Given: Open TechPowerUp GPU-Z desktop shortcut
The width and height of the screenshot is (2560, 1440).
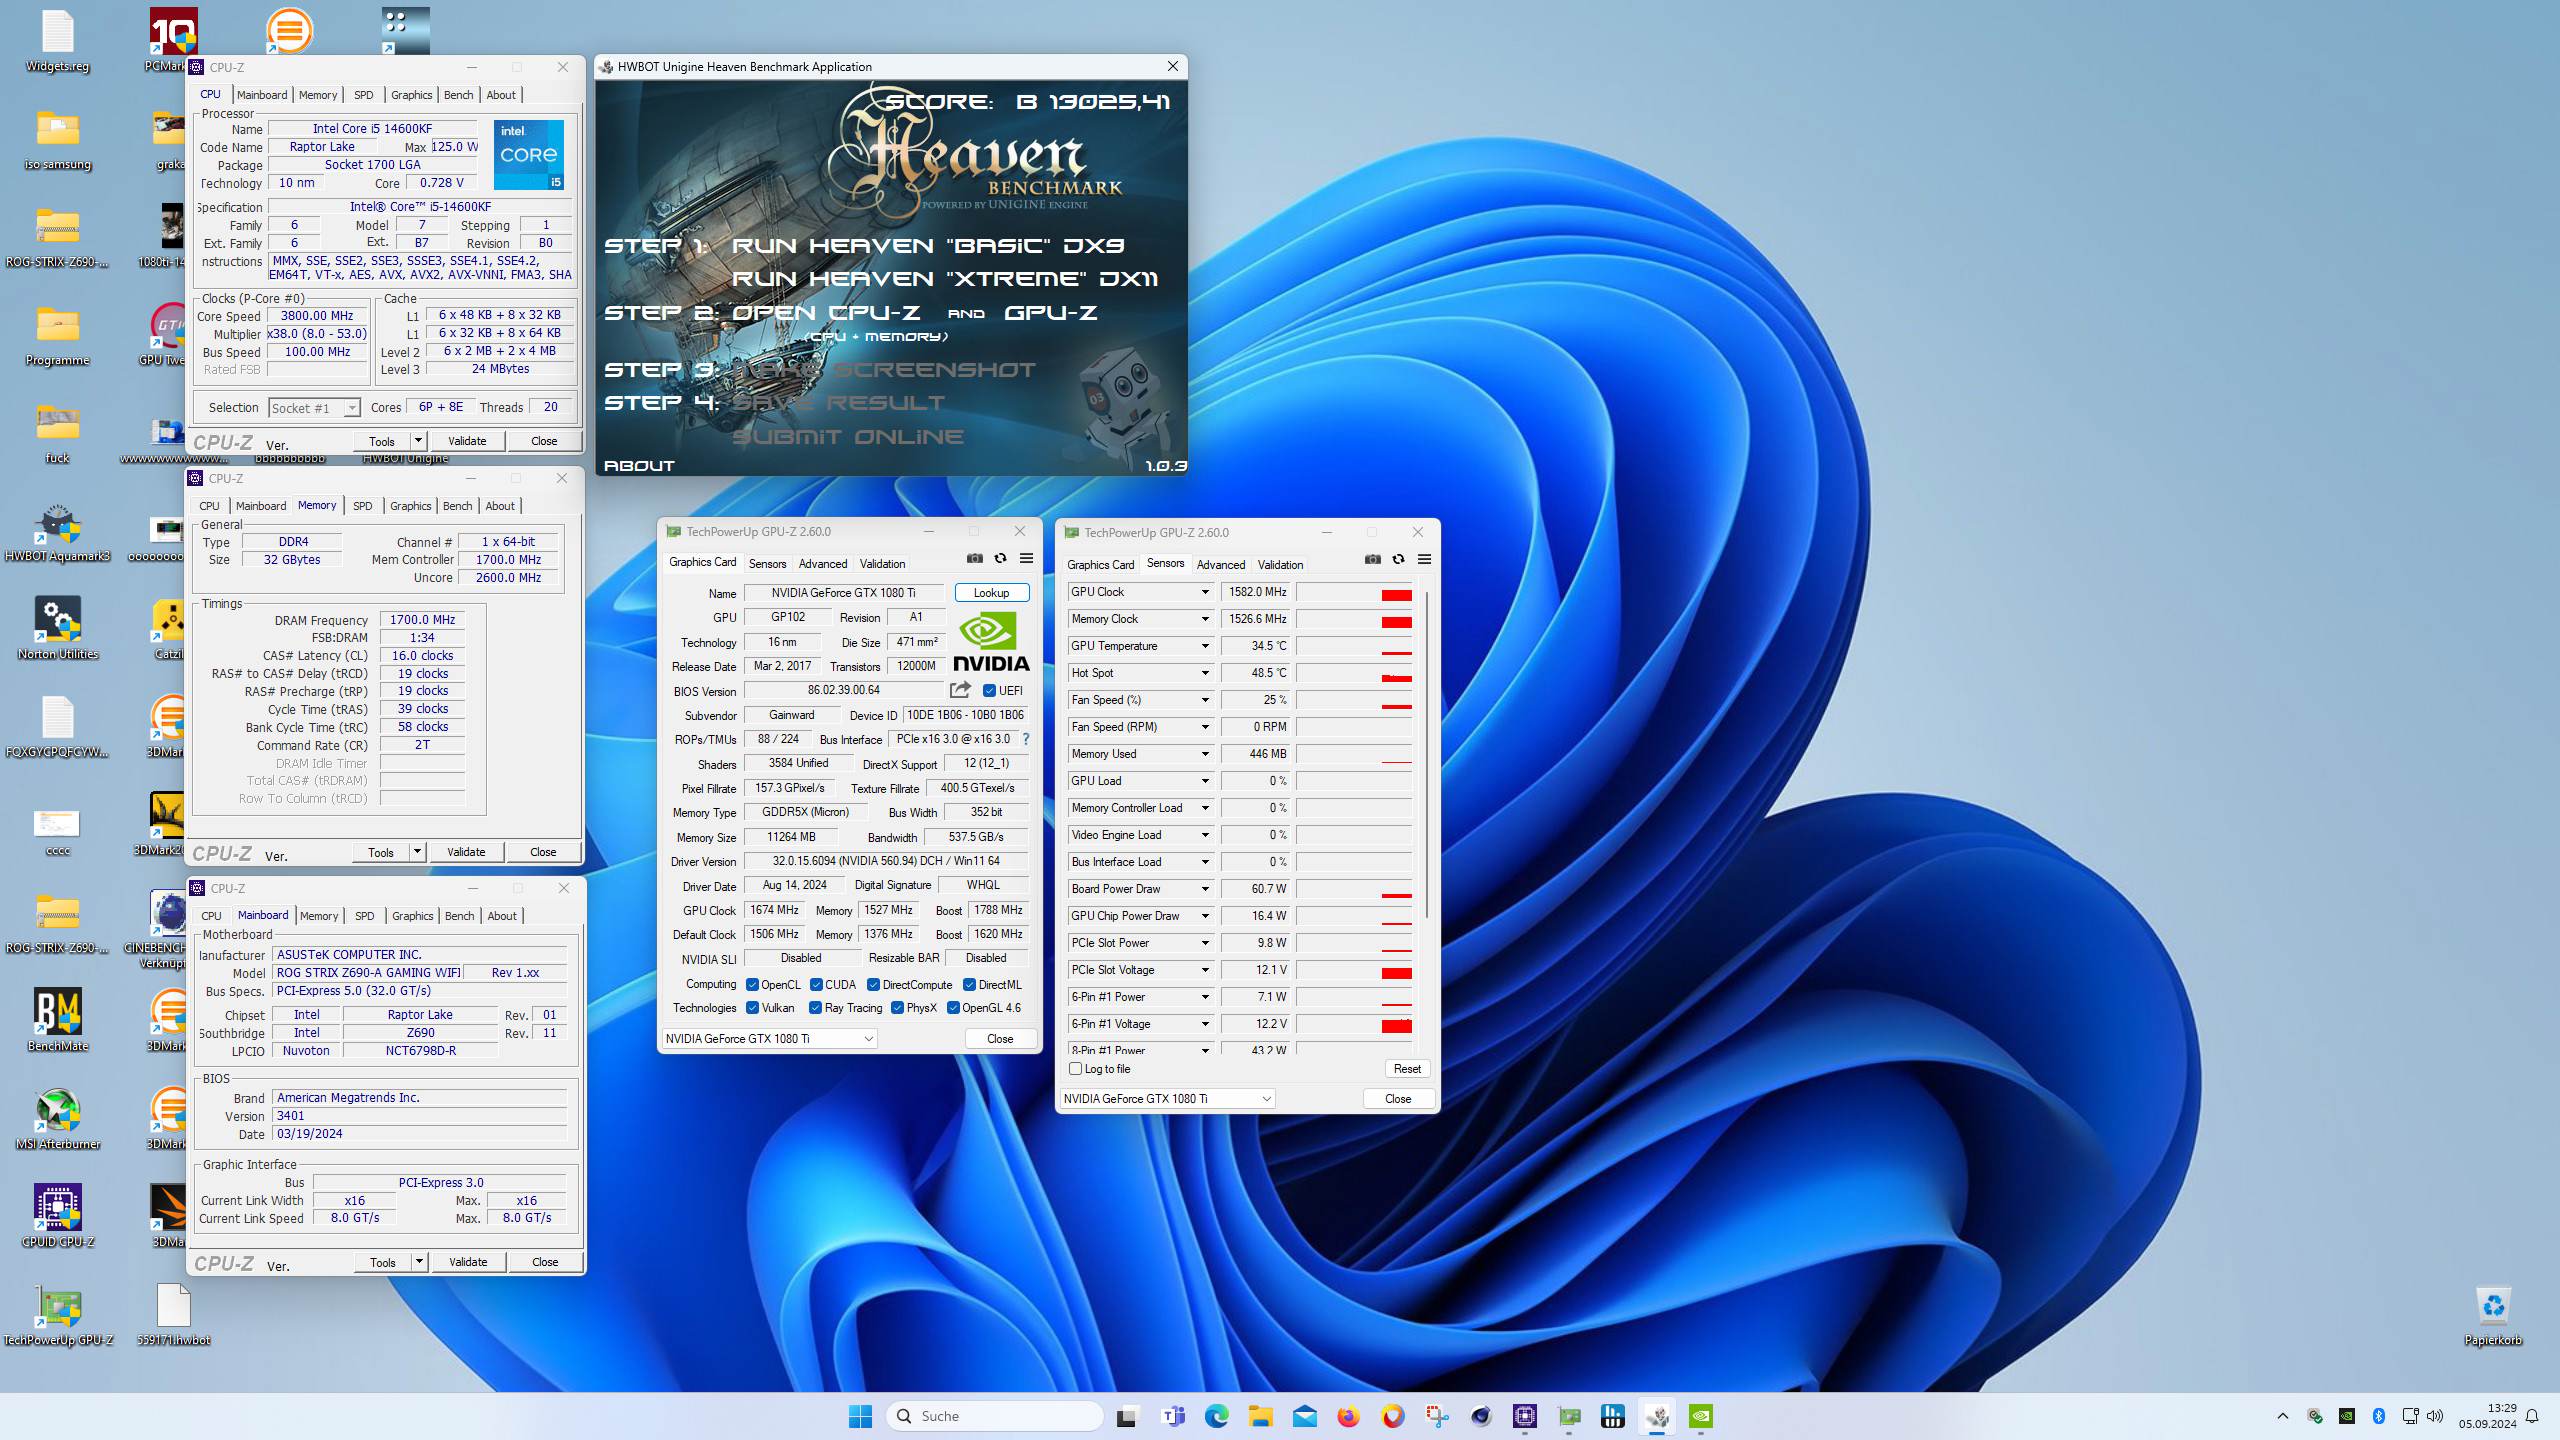Looking at the screenshot, I should pos(58,1314).
